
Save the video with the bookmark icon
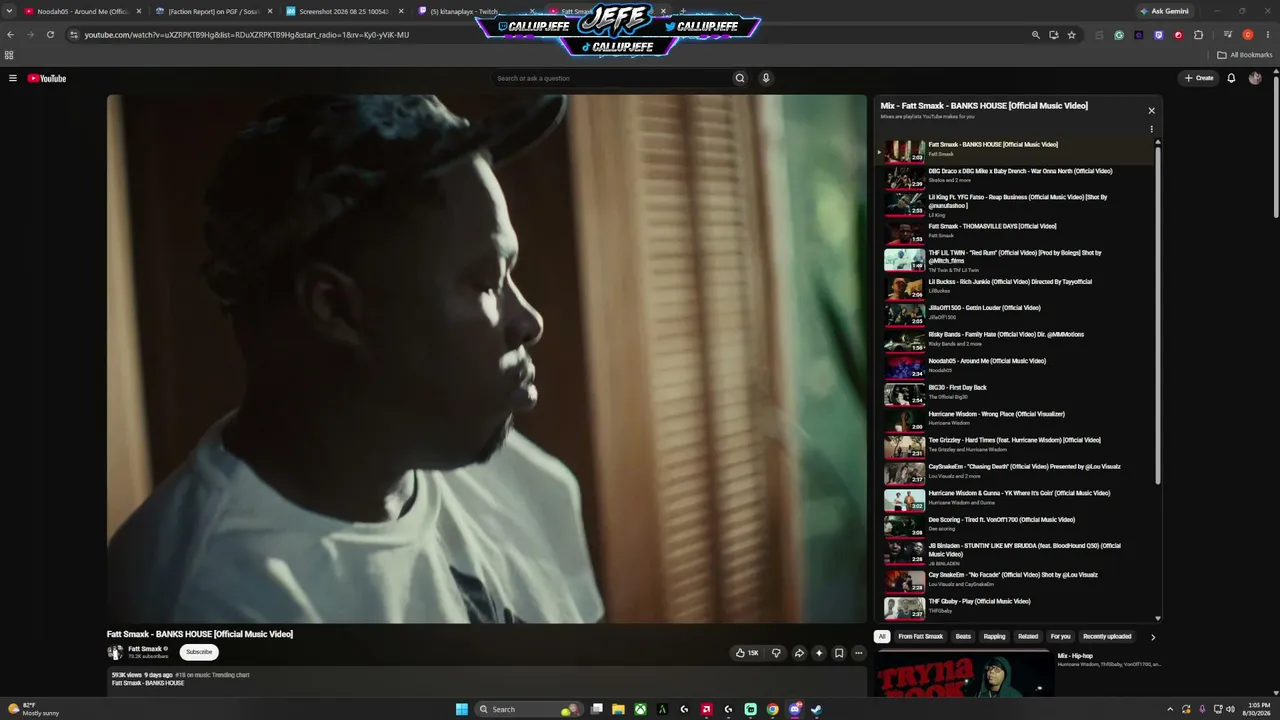(839, 653)
